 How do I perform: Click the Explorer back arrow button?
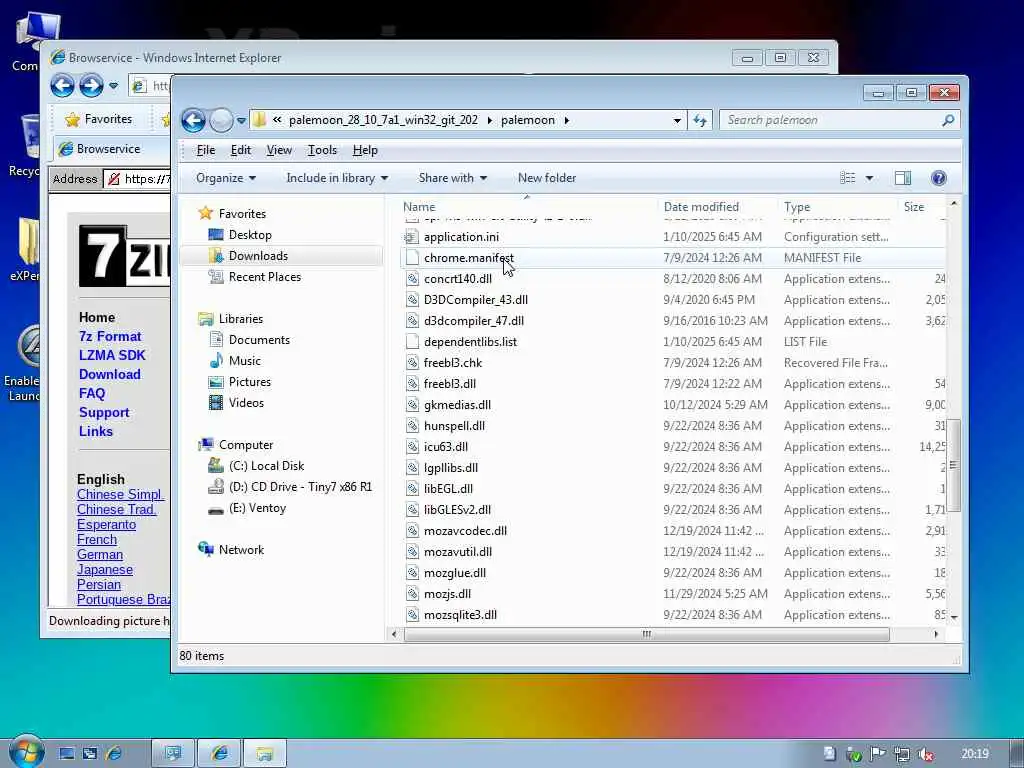[193, 120]
